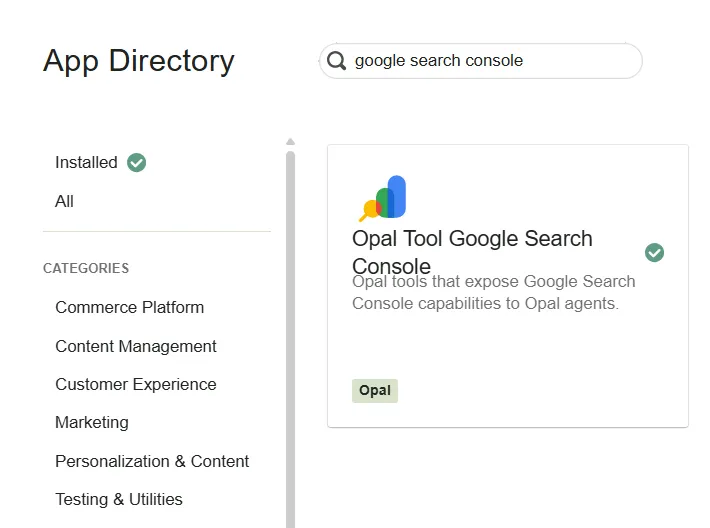The image size is (710, 528).
Task: Choose the Marketing category
Action: pos(92,422)
